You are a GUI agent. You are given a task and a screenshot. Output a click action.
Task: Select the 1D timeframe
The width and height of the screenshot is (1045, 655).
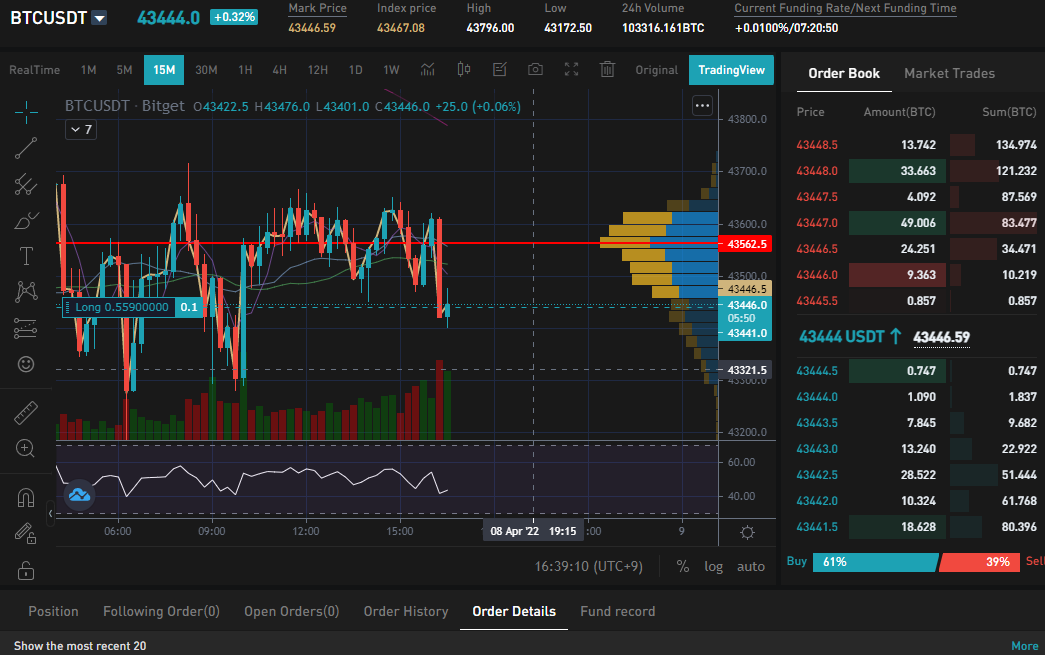point(356,70)
